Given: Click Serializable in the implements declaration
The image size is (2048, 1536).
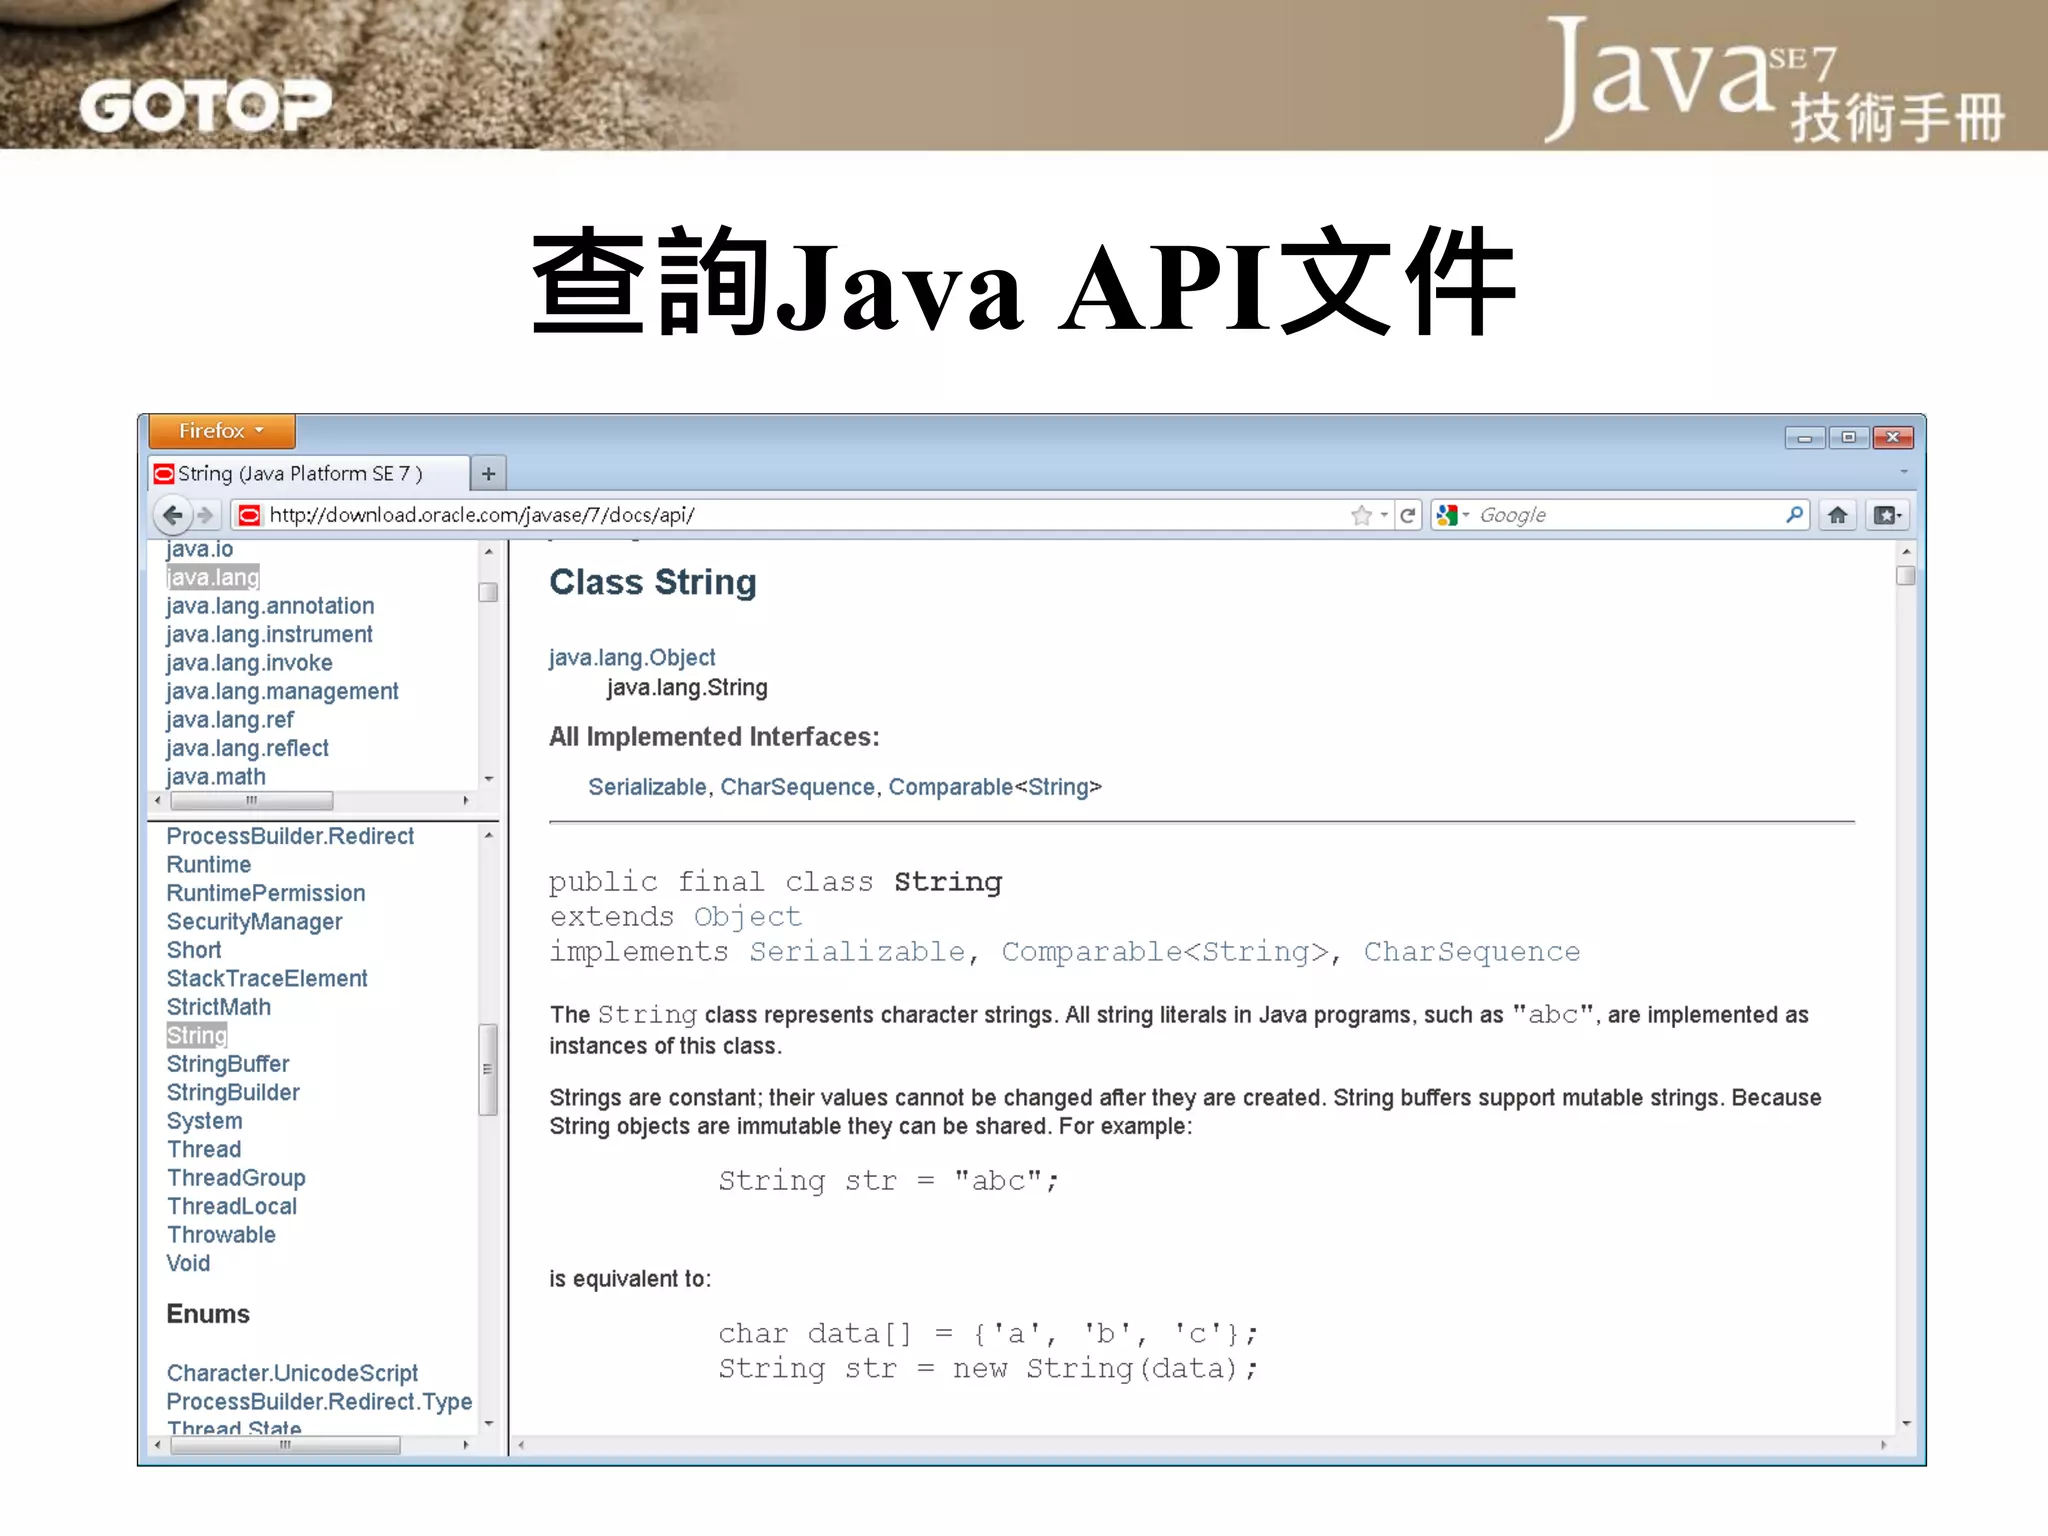Looking at the screenshot, I should [857, 952].
